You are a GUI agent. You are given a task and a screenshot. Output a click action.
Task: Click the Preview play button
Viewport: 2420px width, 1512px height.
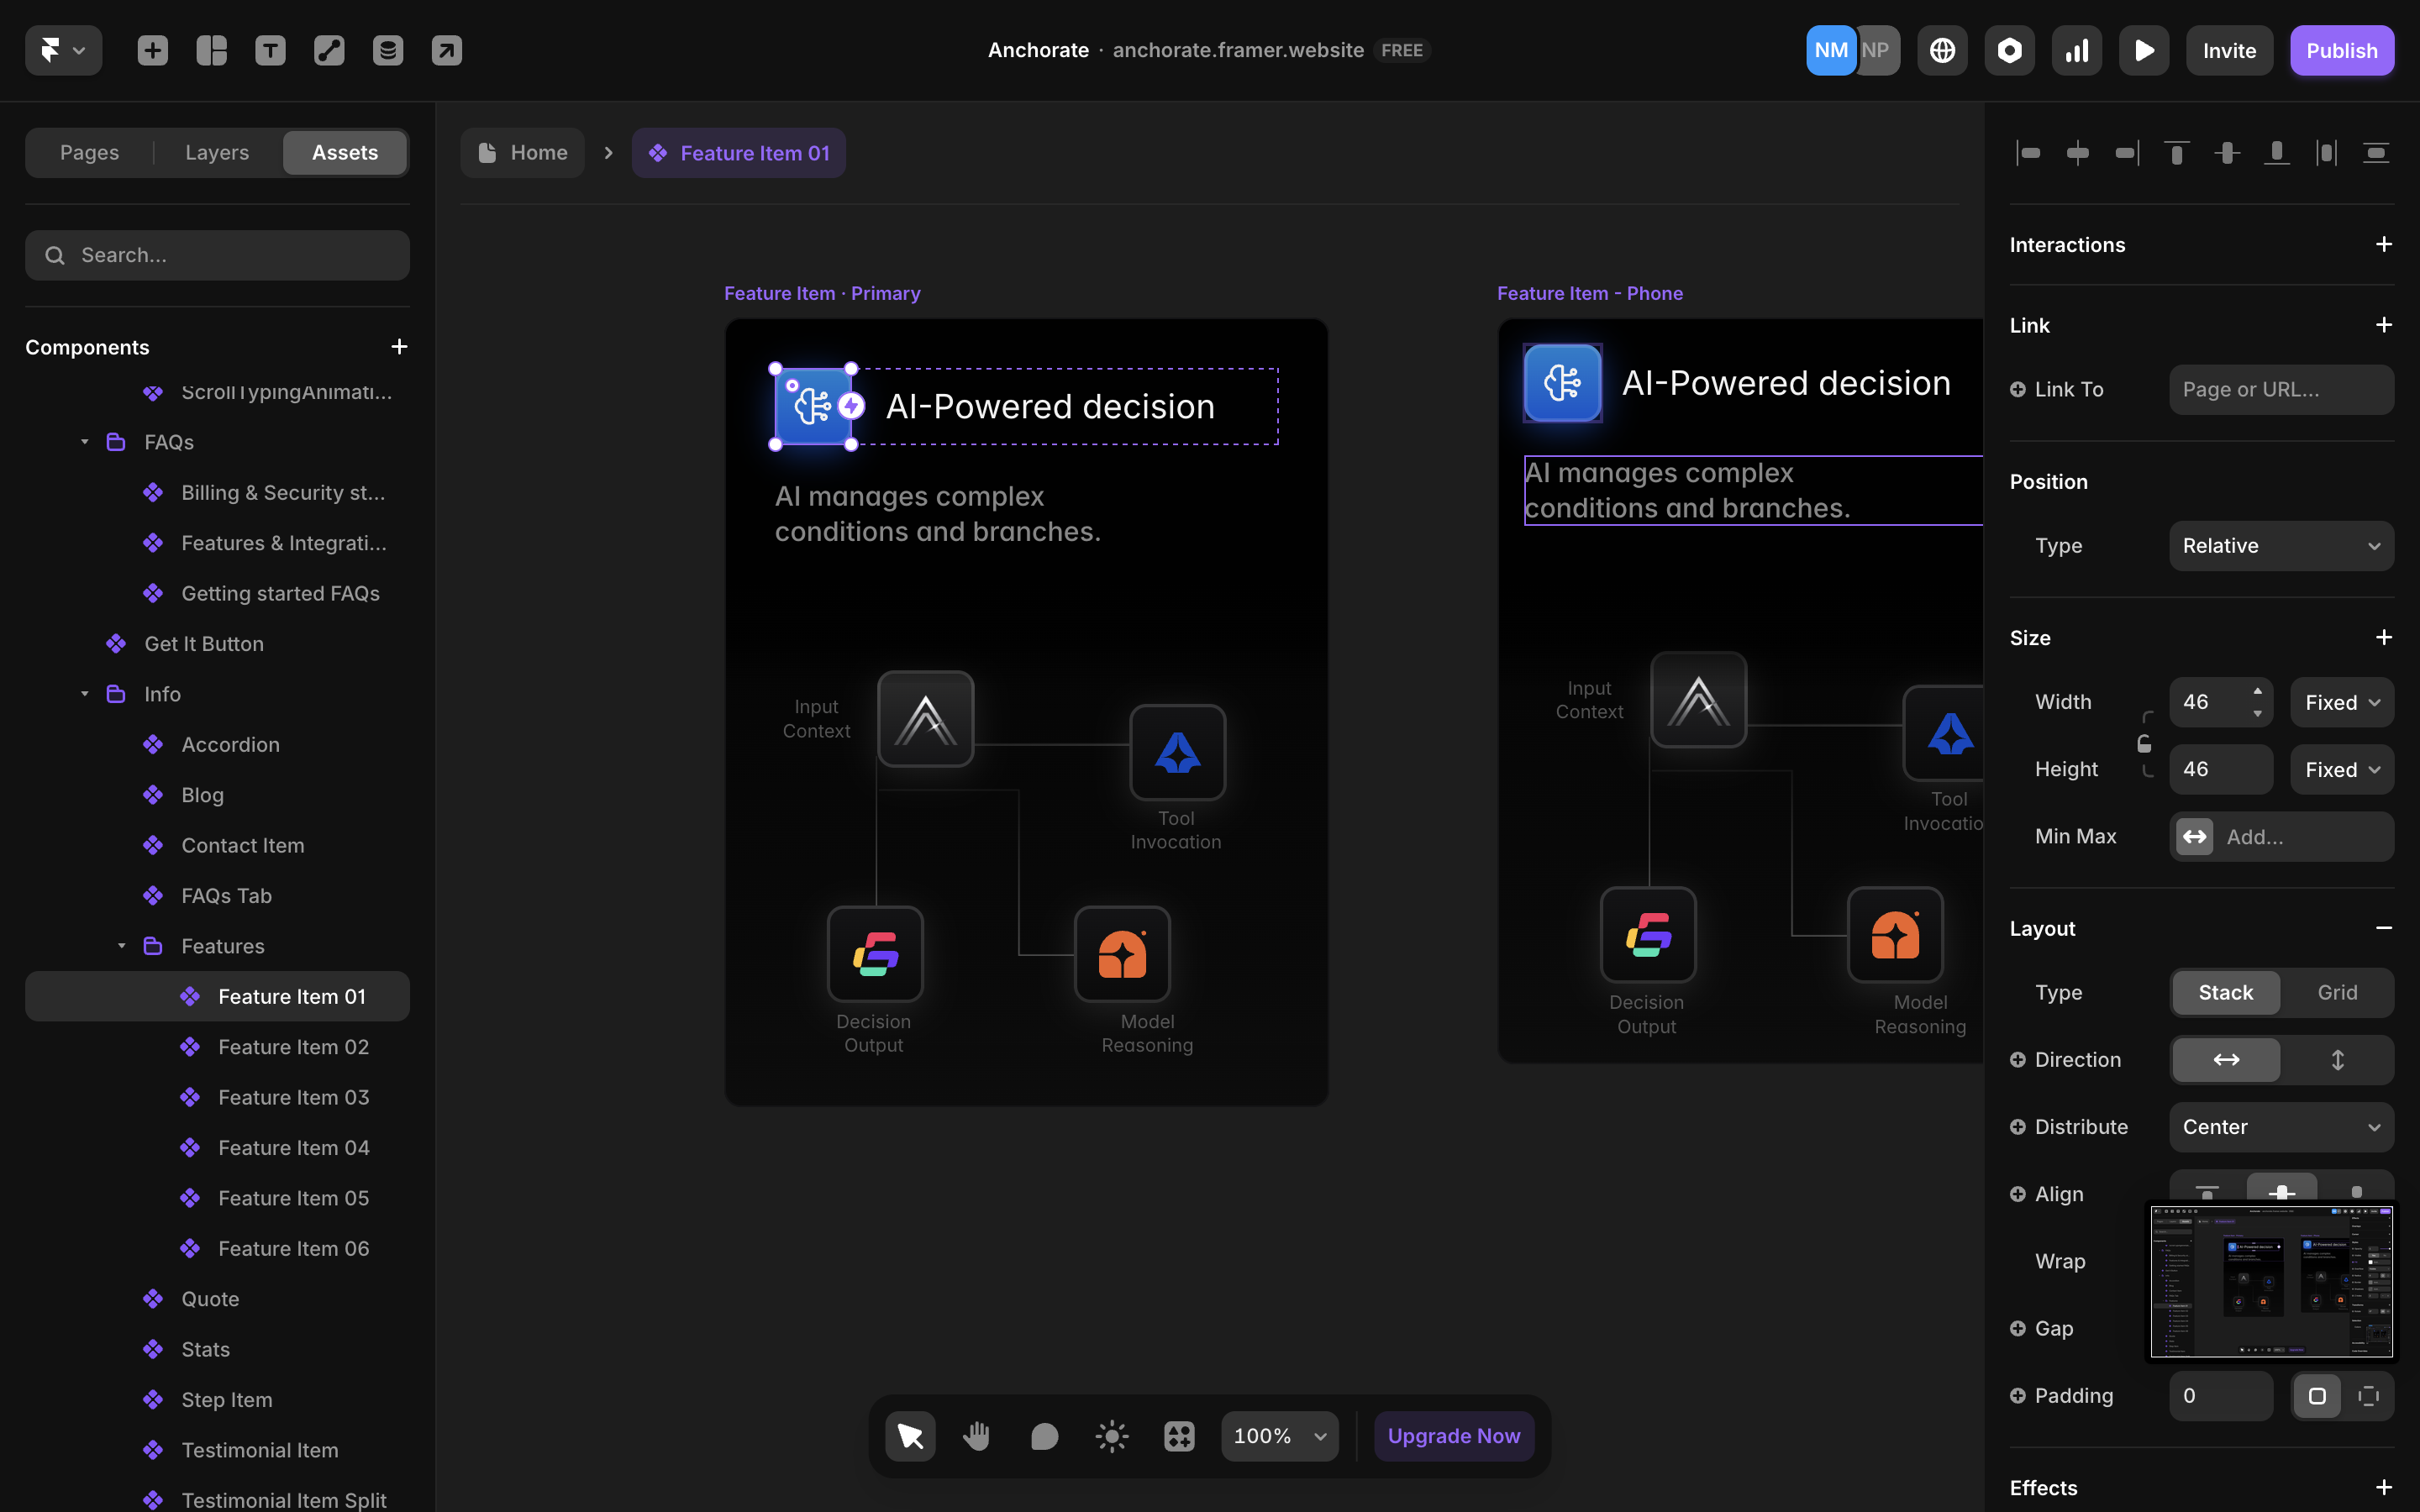[x=2143, y=50]
